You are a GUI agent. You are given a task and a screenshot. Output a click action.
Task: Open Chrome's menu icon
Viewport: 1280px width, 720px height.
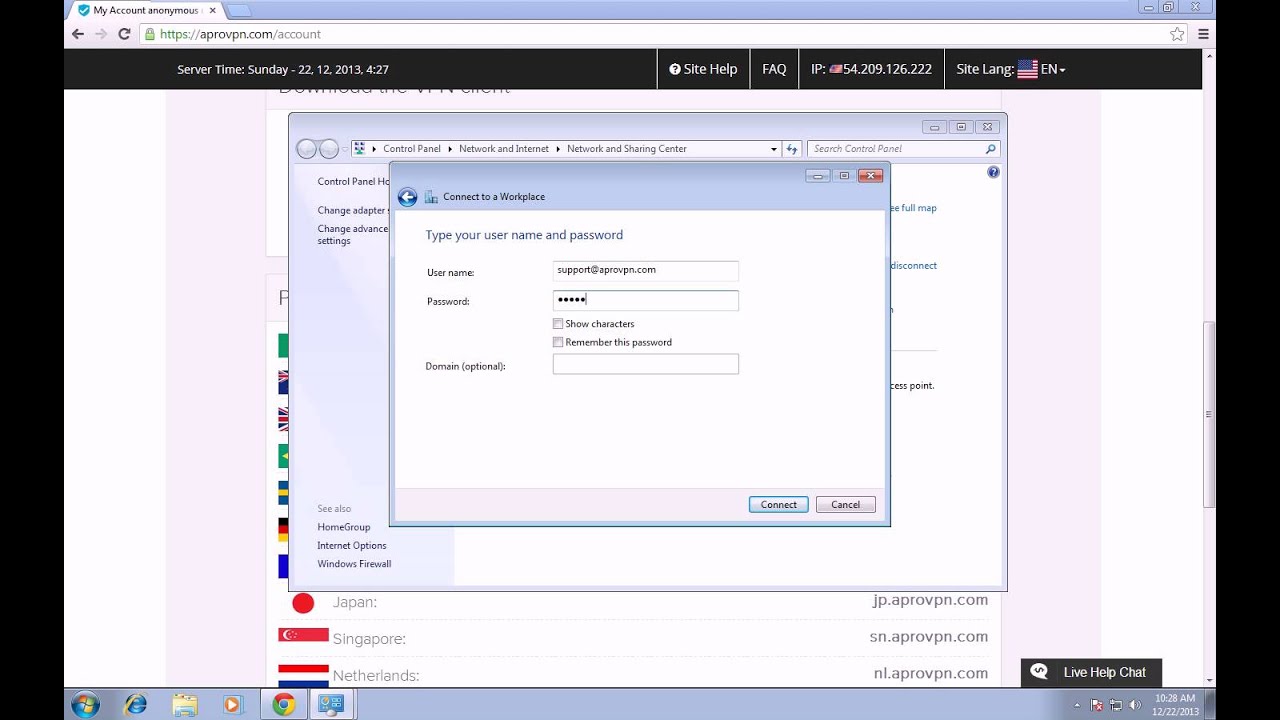point(1203,33)
